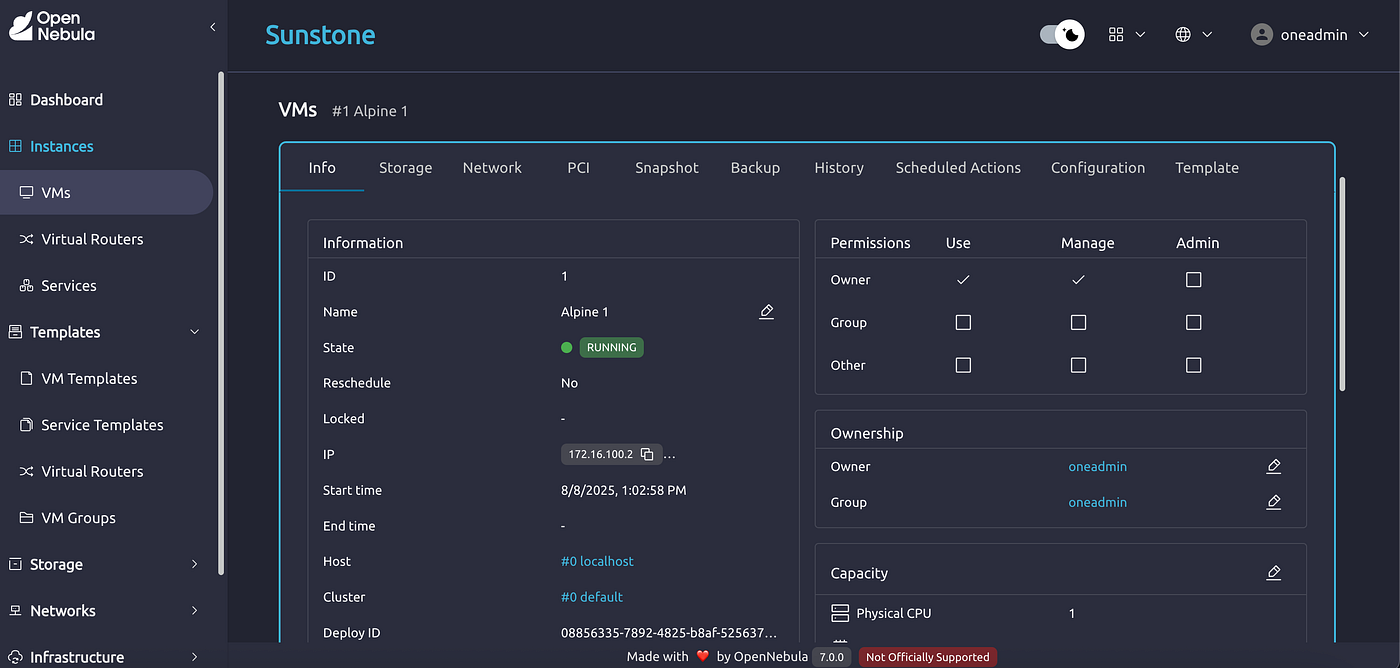Screen dimensions: 1400x668
Task: Toggle the dark mode switch
Action: [1061, 34]
